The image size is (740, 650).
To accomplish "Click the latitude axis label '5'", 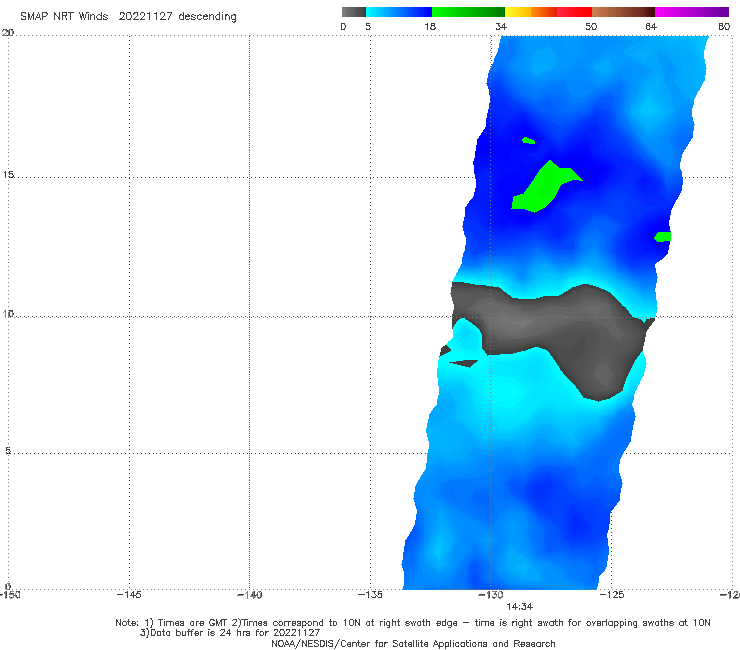I will tap(8, 451).
